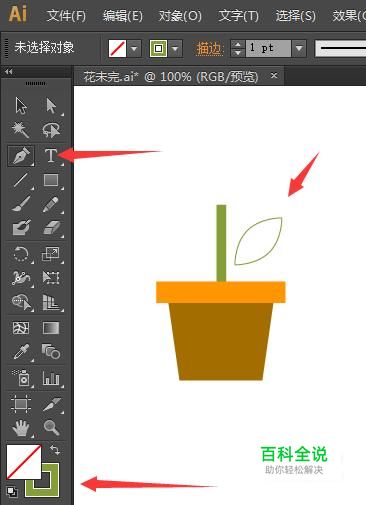
Task: Open the 文件(F) menu
Action: [x=66, y=16]
